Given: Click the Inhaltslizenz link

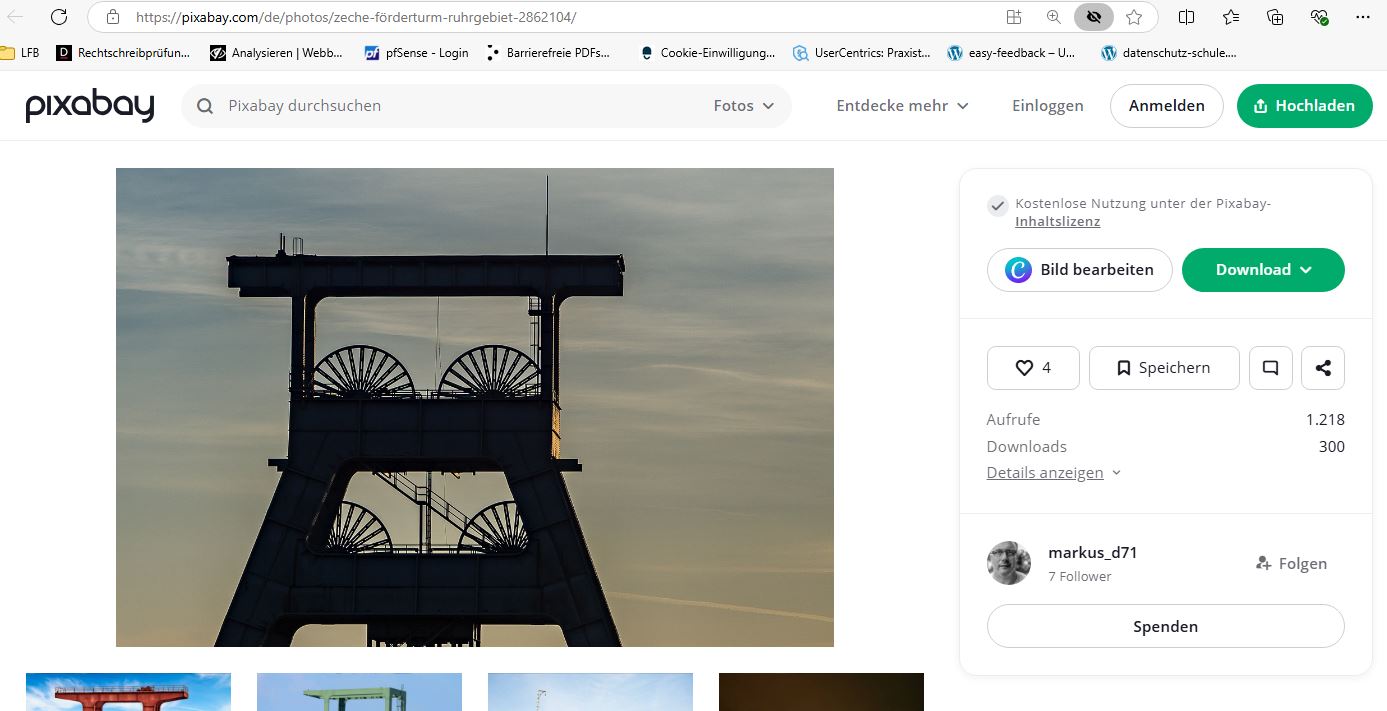Looking at the screenshot, I should (1057, 222).
